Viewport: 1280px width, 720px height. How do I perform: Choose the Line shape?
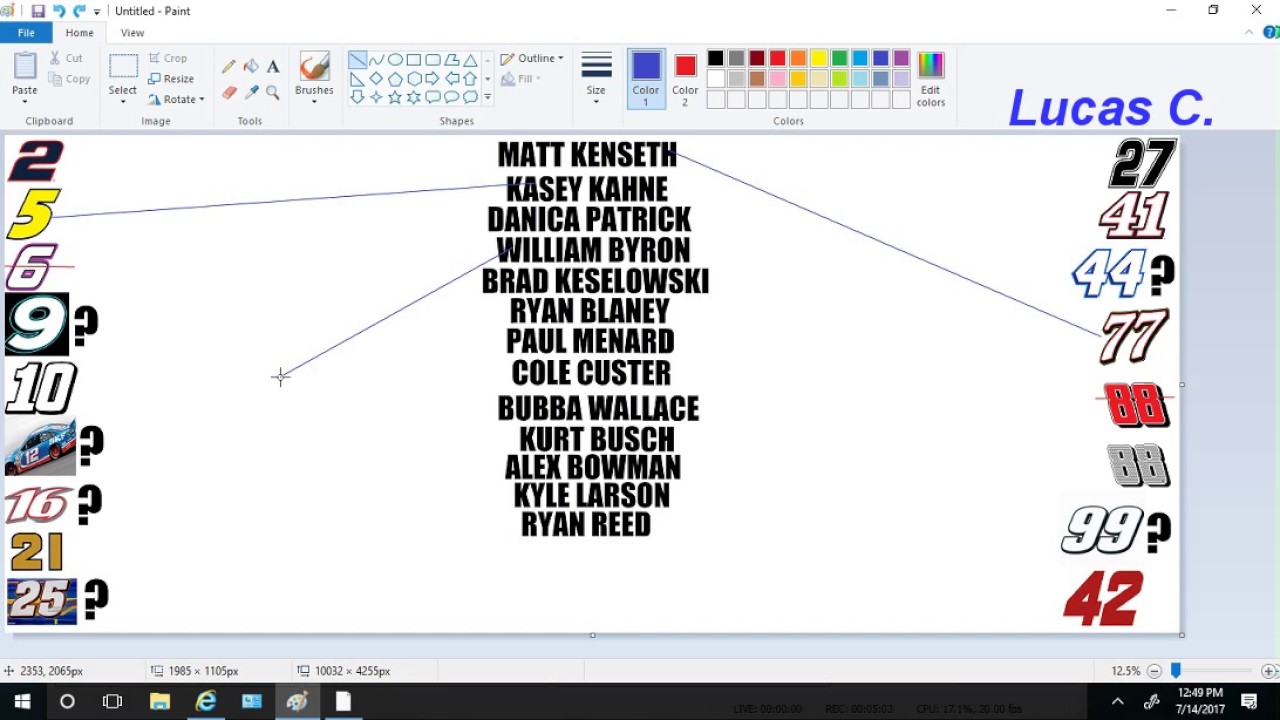[x=357, y=60]
